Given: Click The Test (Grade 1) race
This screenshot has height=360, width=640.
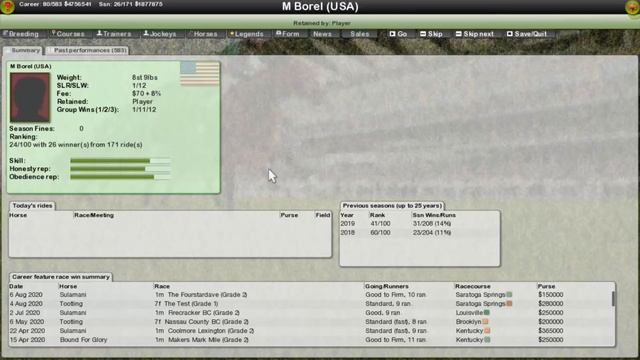Looking at the screenshot, I should tap(187, 304).
